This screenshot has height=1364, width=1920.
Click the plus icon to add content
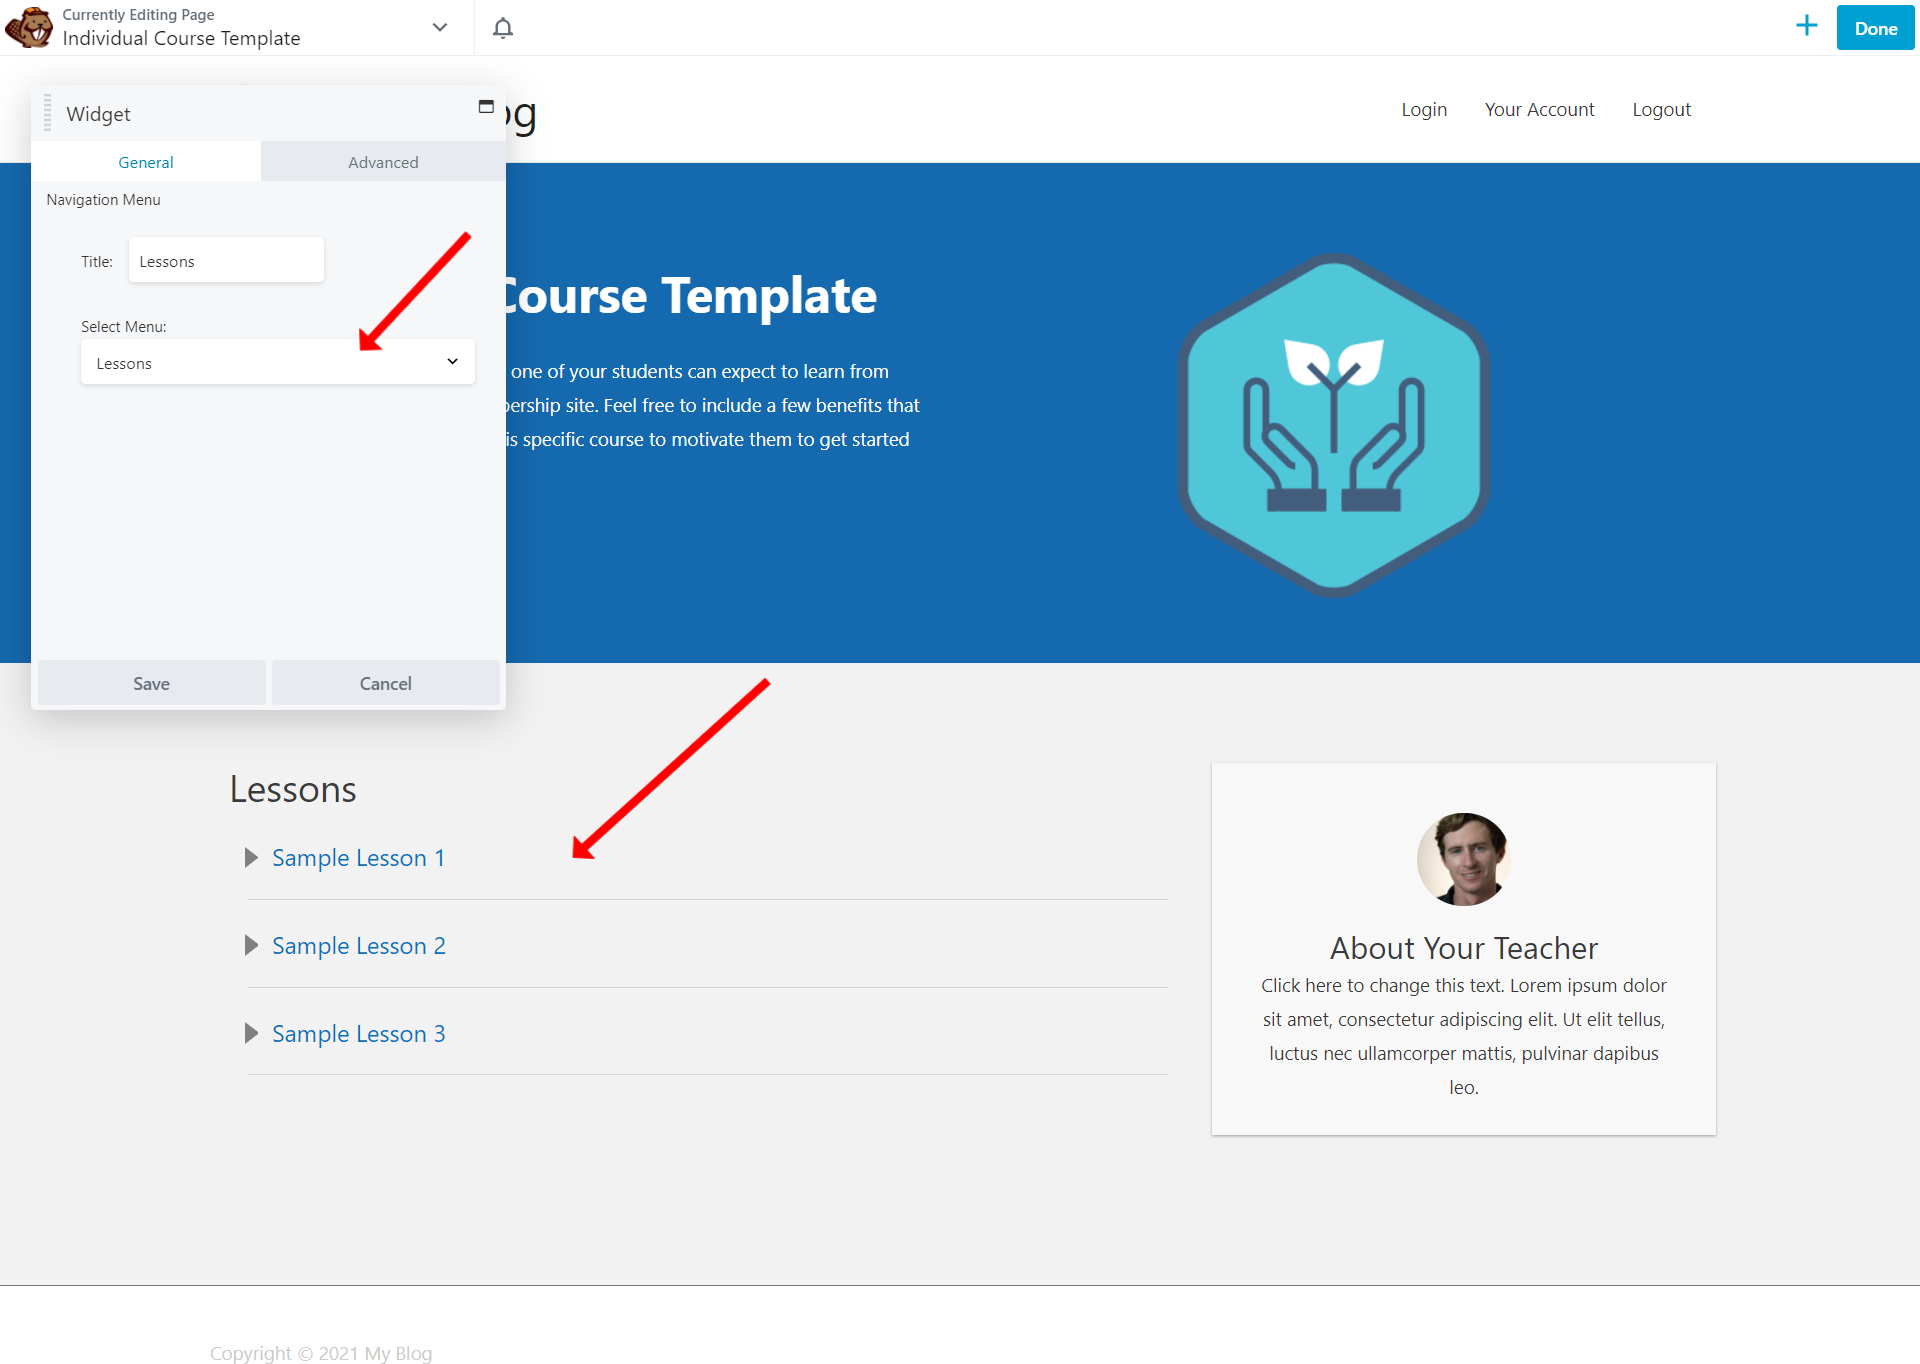click(1806, 26)
